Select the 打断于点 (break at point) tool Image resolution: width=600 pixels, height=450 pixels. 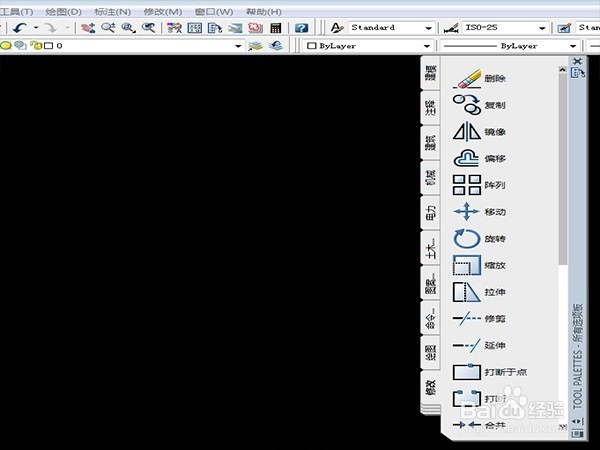490,372
